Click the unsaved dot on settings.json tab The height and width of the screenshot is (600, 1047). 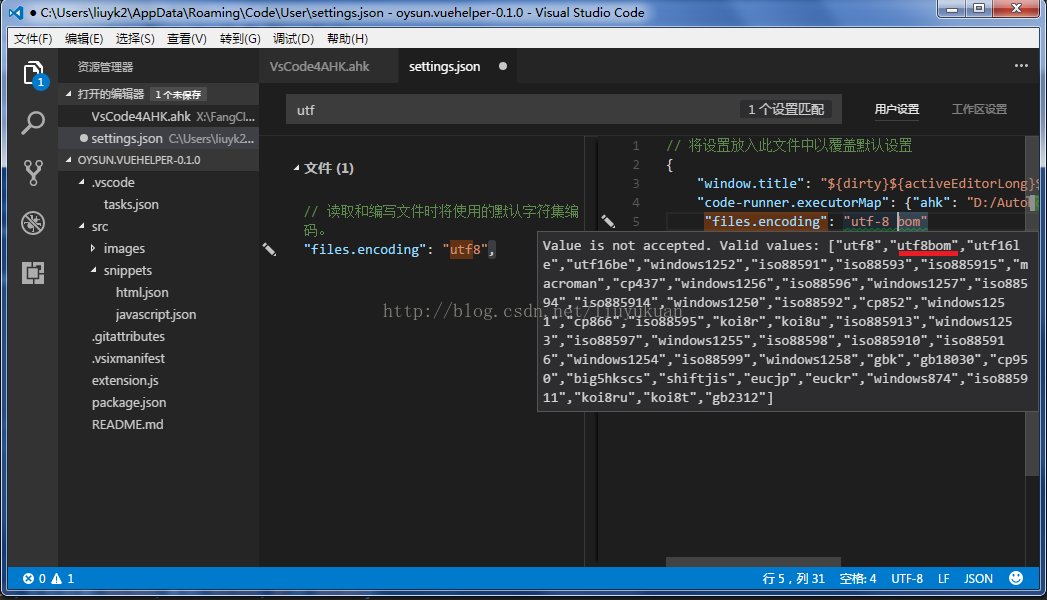[x=503, y=66]
